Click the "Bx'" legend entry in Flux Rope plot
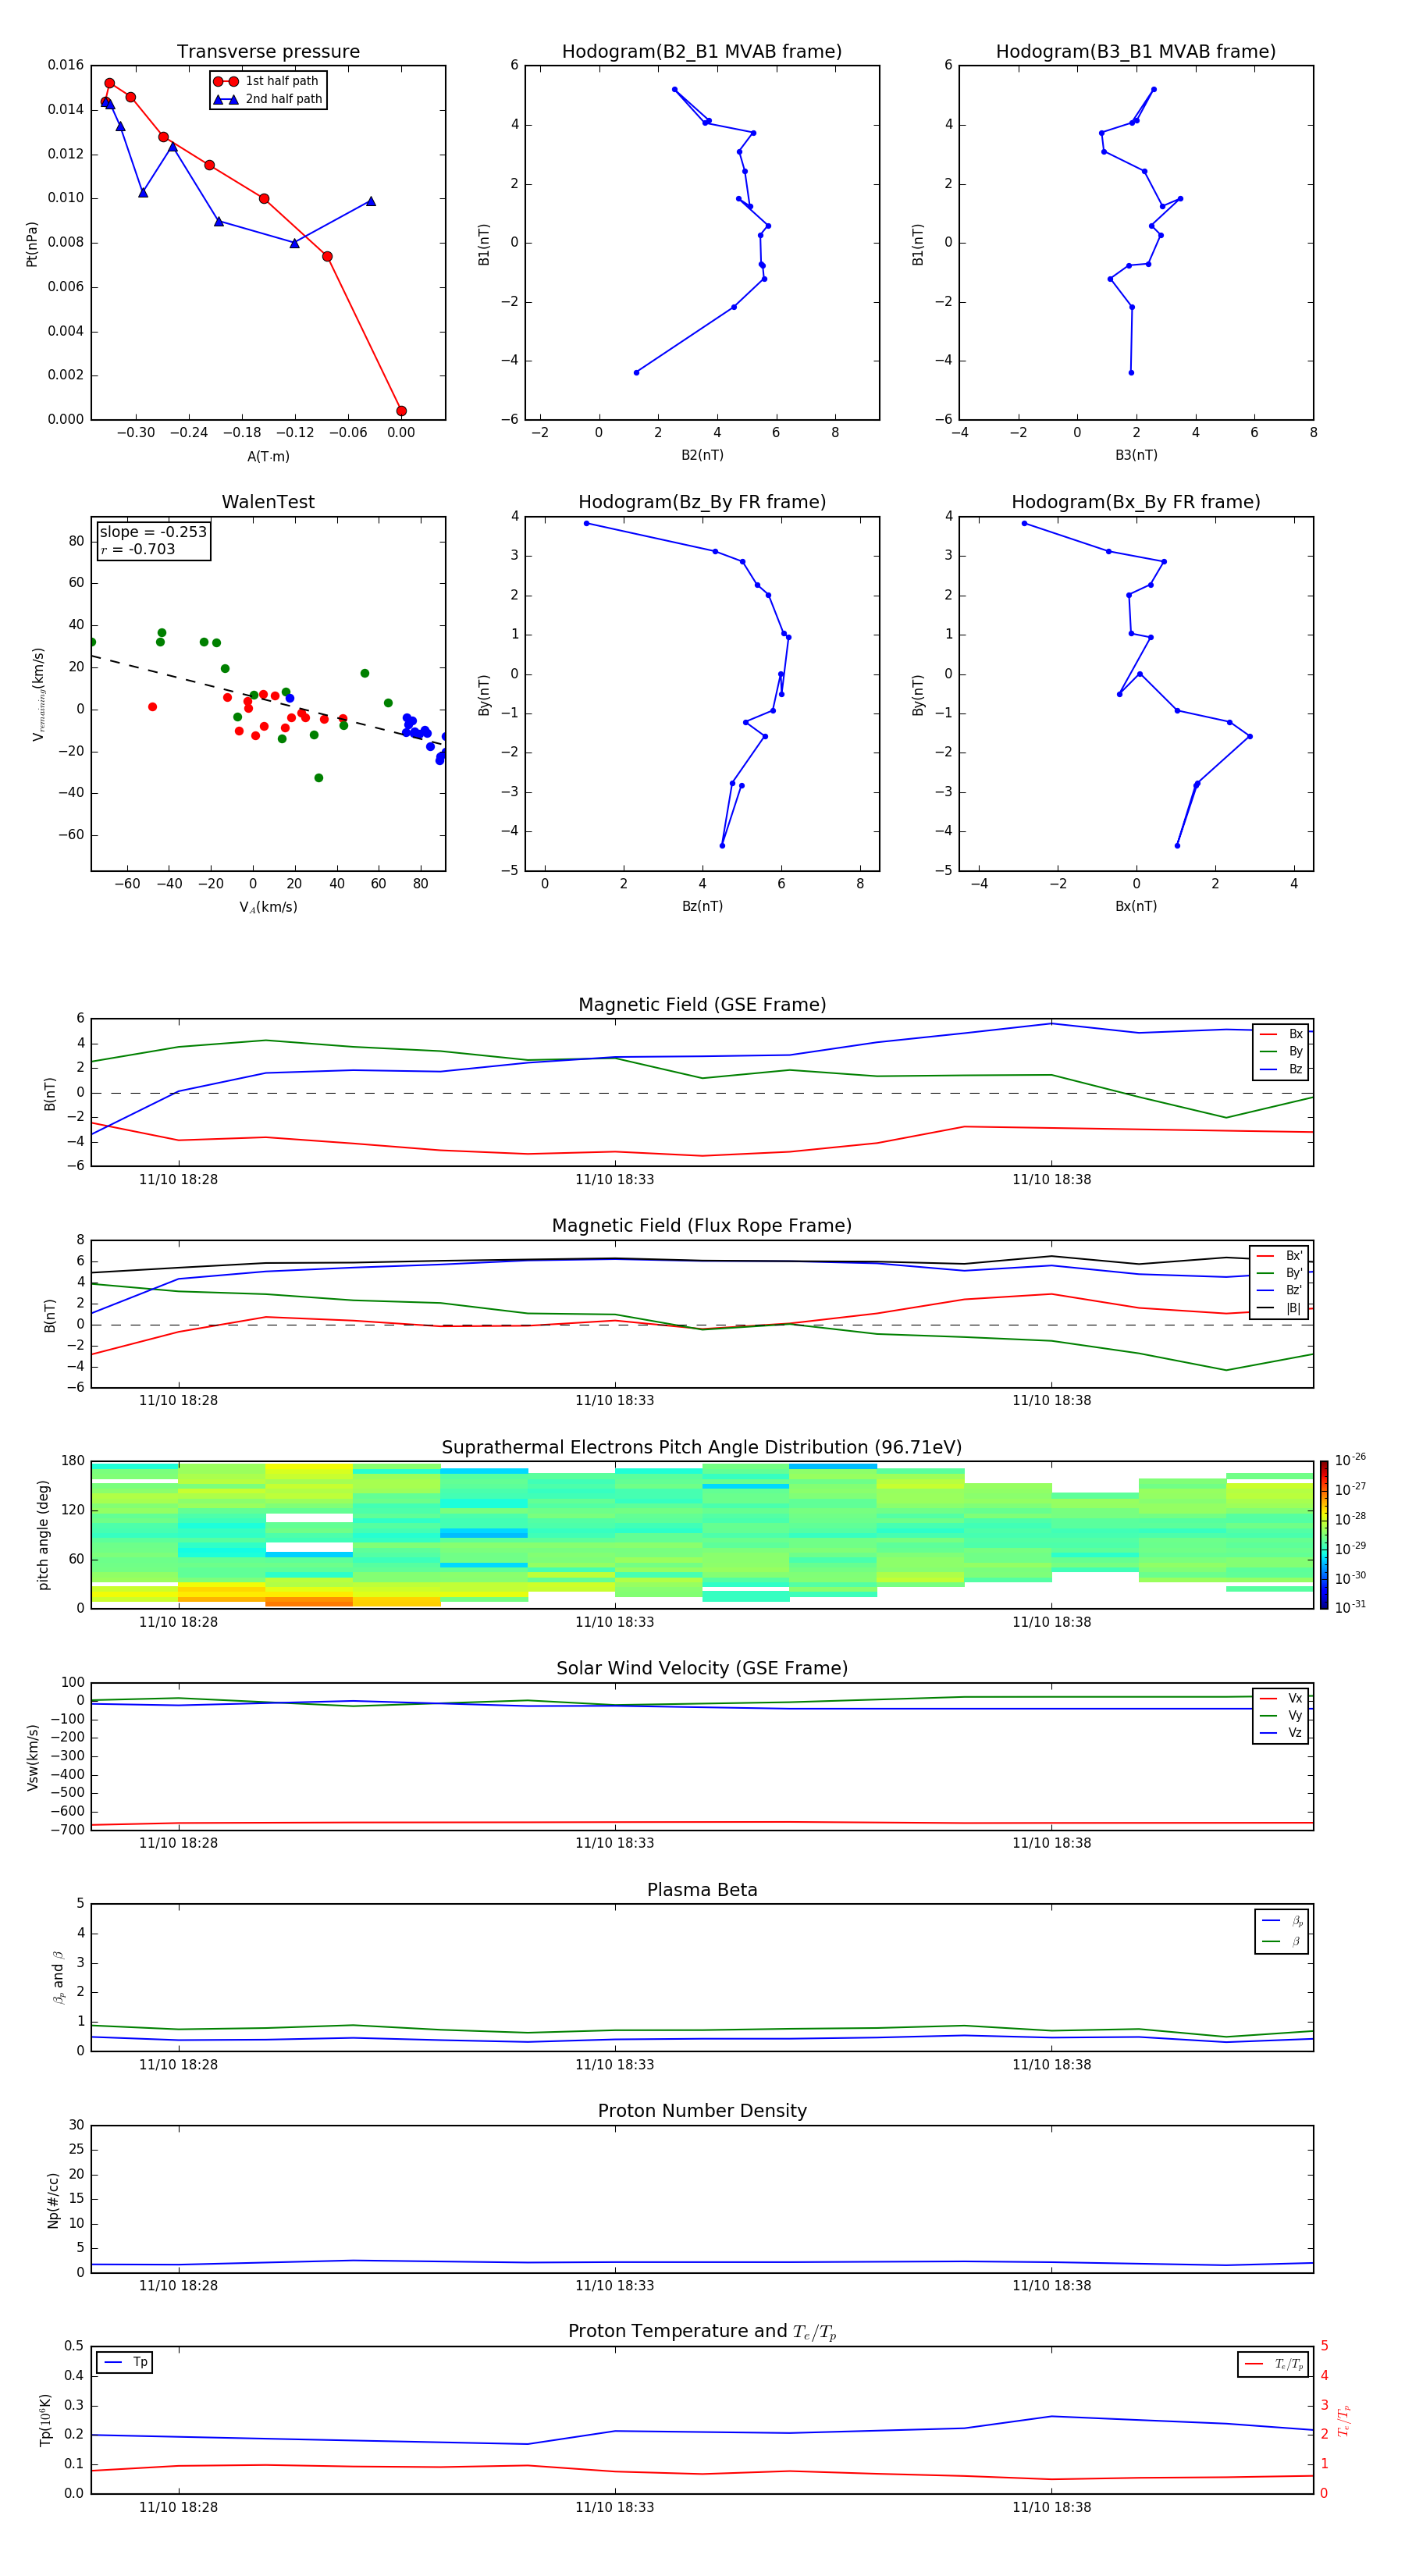This screenshot has height=2576, width=1405. point(1279,1257)
